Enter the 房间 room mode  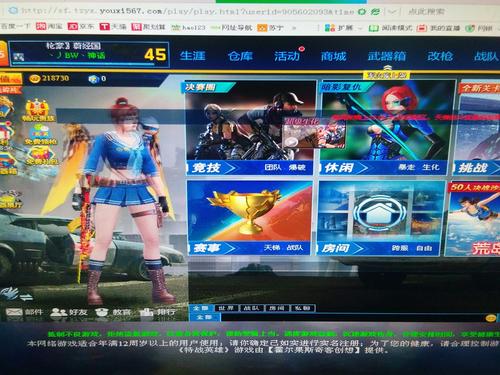point(378,248)
